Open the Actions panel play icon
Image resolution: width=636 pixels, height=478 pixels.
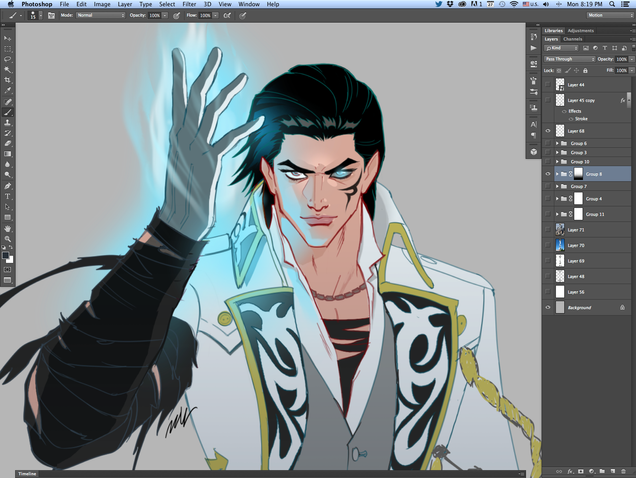point(534,48)
